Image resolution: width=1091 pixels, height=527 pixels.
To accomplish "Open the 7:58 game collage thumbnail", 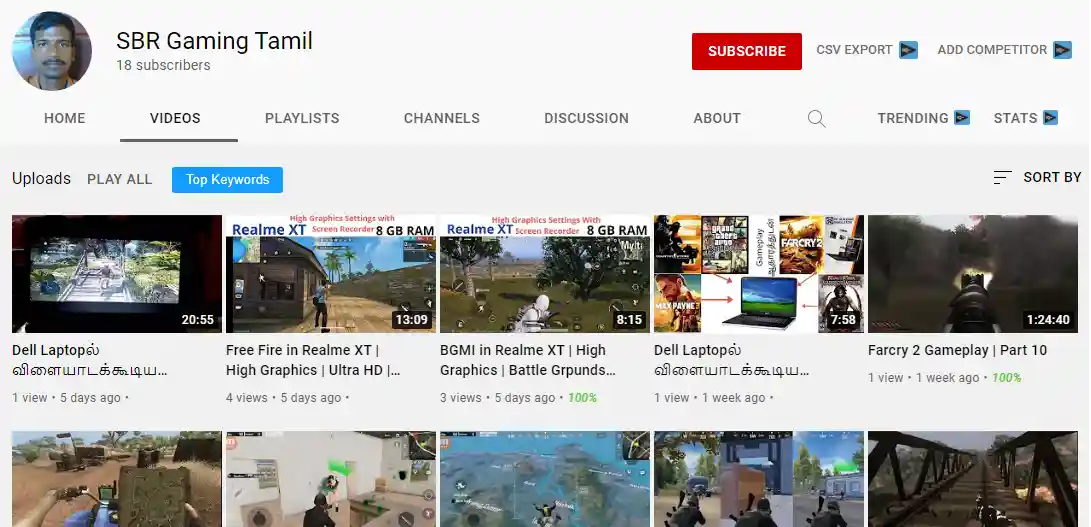I will (x=759, y=274).
